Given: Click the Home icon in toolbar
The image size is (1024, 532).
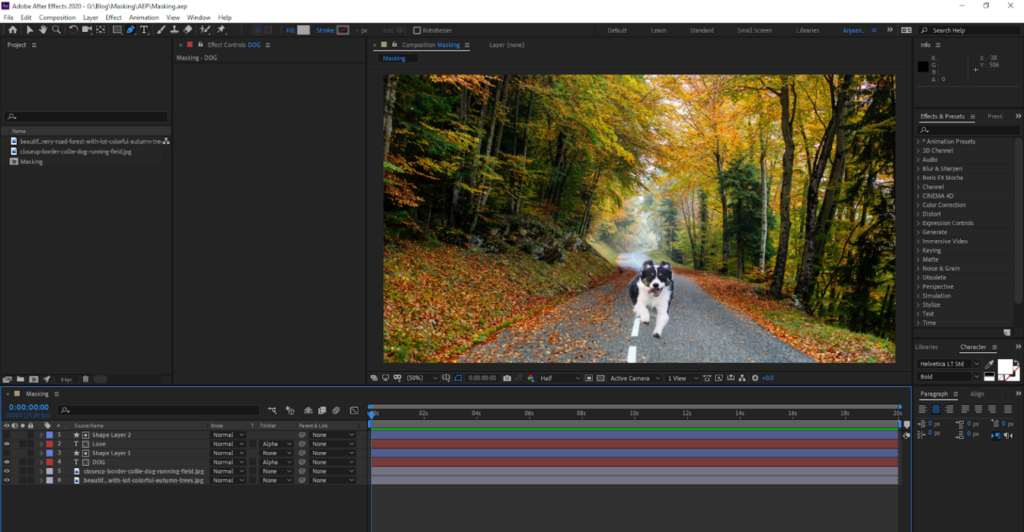Looking at the screenshot, I should coord(12,30).
